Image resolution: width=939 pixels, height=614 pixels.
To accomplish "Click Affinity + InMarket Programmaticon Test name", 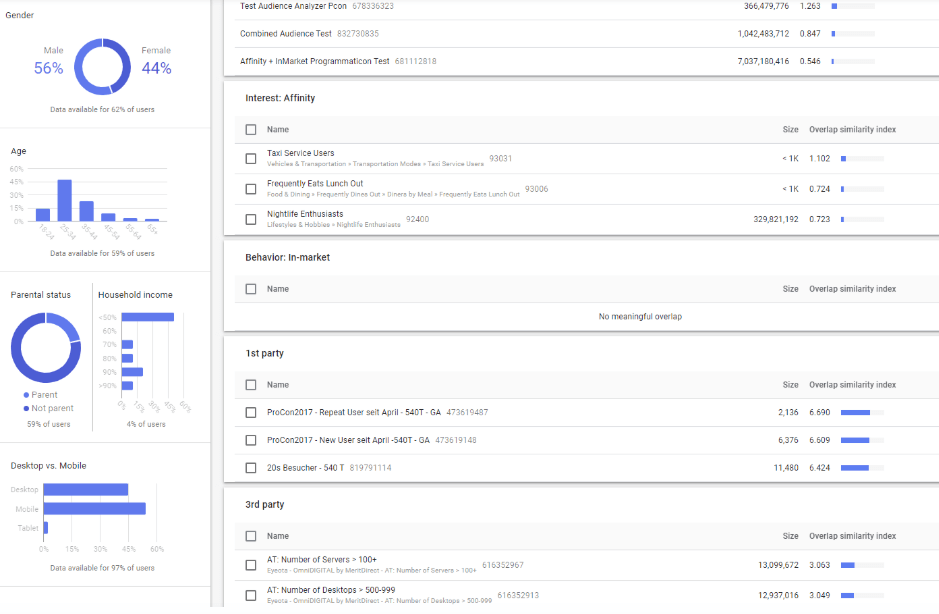I will pos(315,61).
